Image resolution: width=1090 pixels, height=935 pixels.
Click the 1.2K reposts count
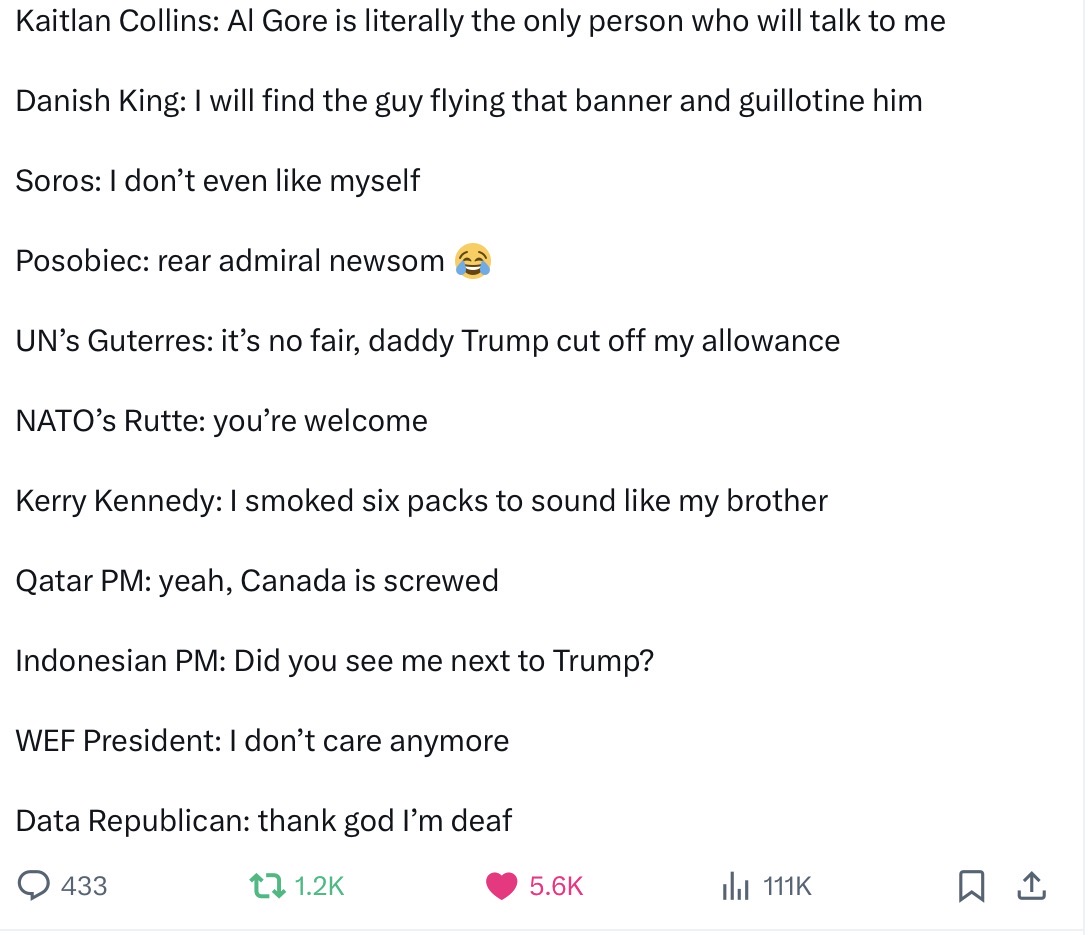pos(320,886)
